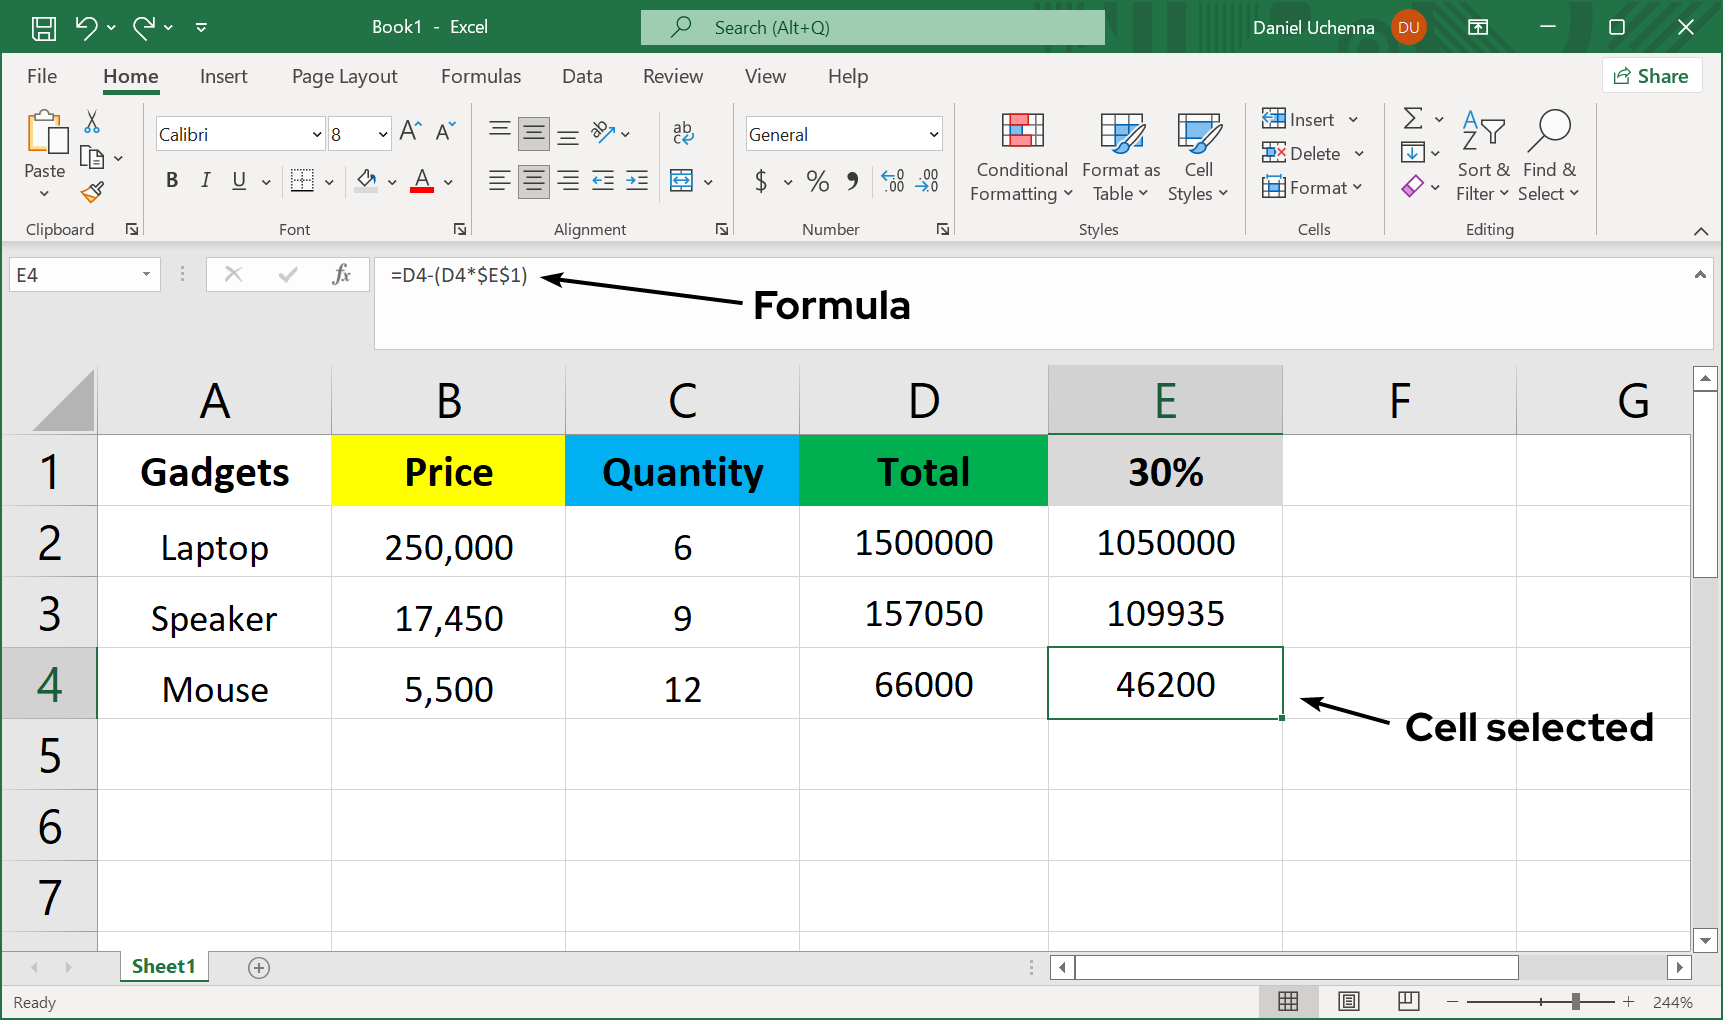Select cell D2 containing 1500000
Viewport: 1723px width, 1020px height.
click(923, 543)
